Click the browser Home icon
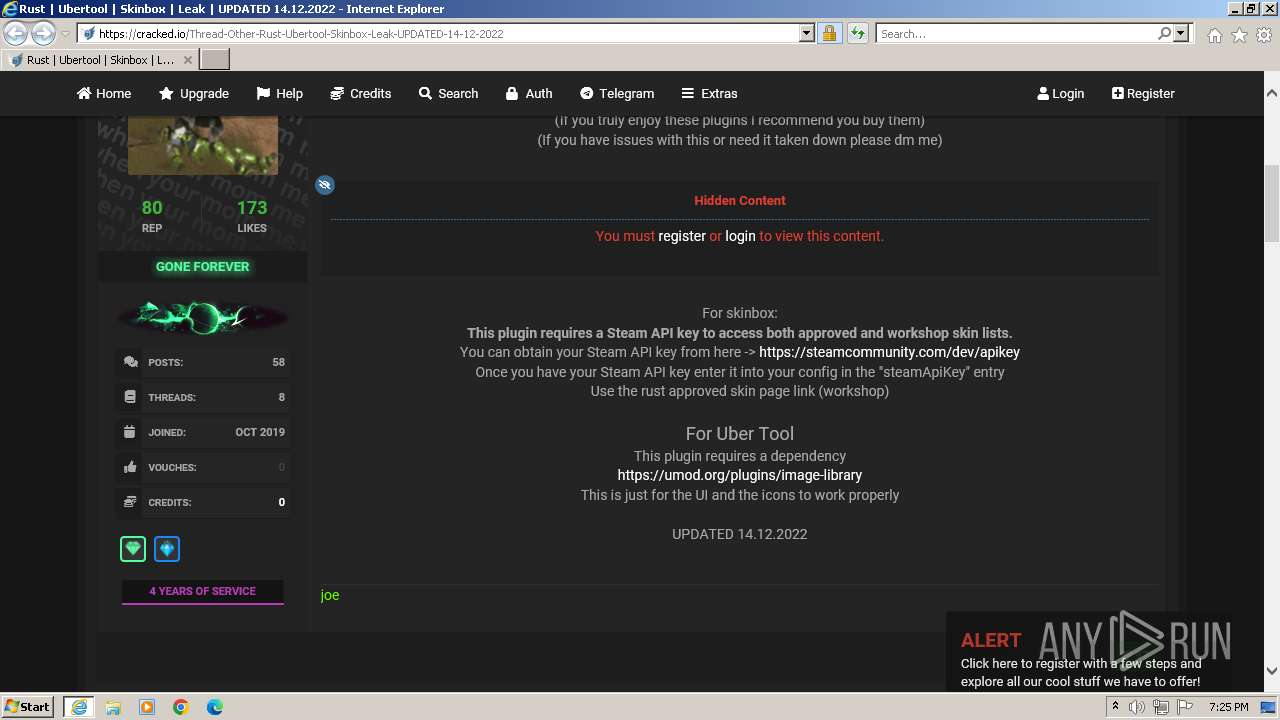 point(1214,34)
